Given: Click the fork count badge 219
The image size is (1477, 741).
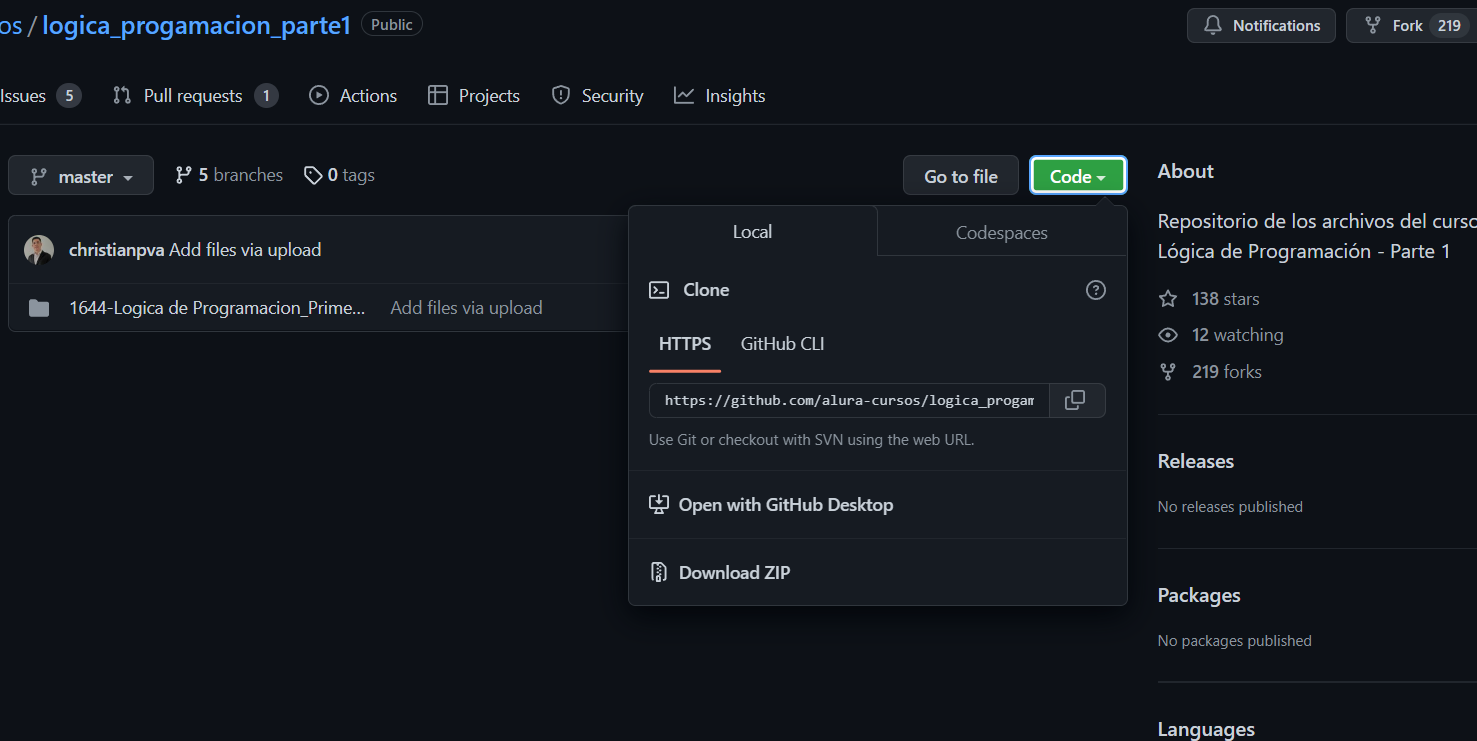Looking at the screenshot, I should 1449,26.
